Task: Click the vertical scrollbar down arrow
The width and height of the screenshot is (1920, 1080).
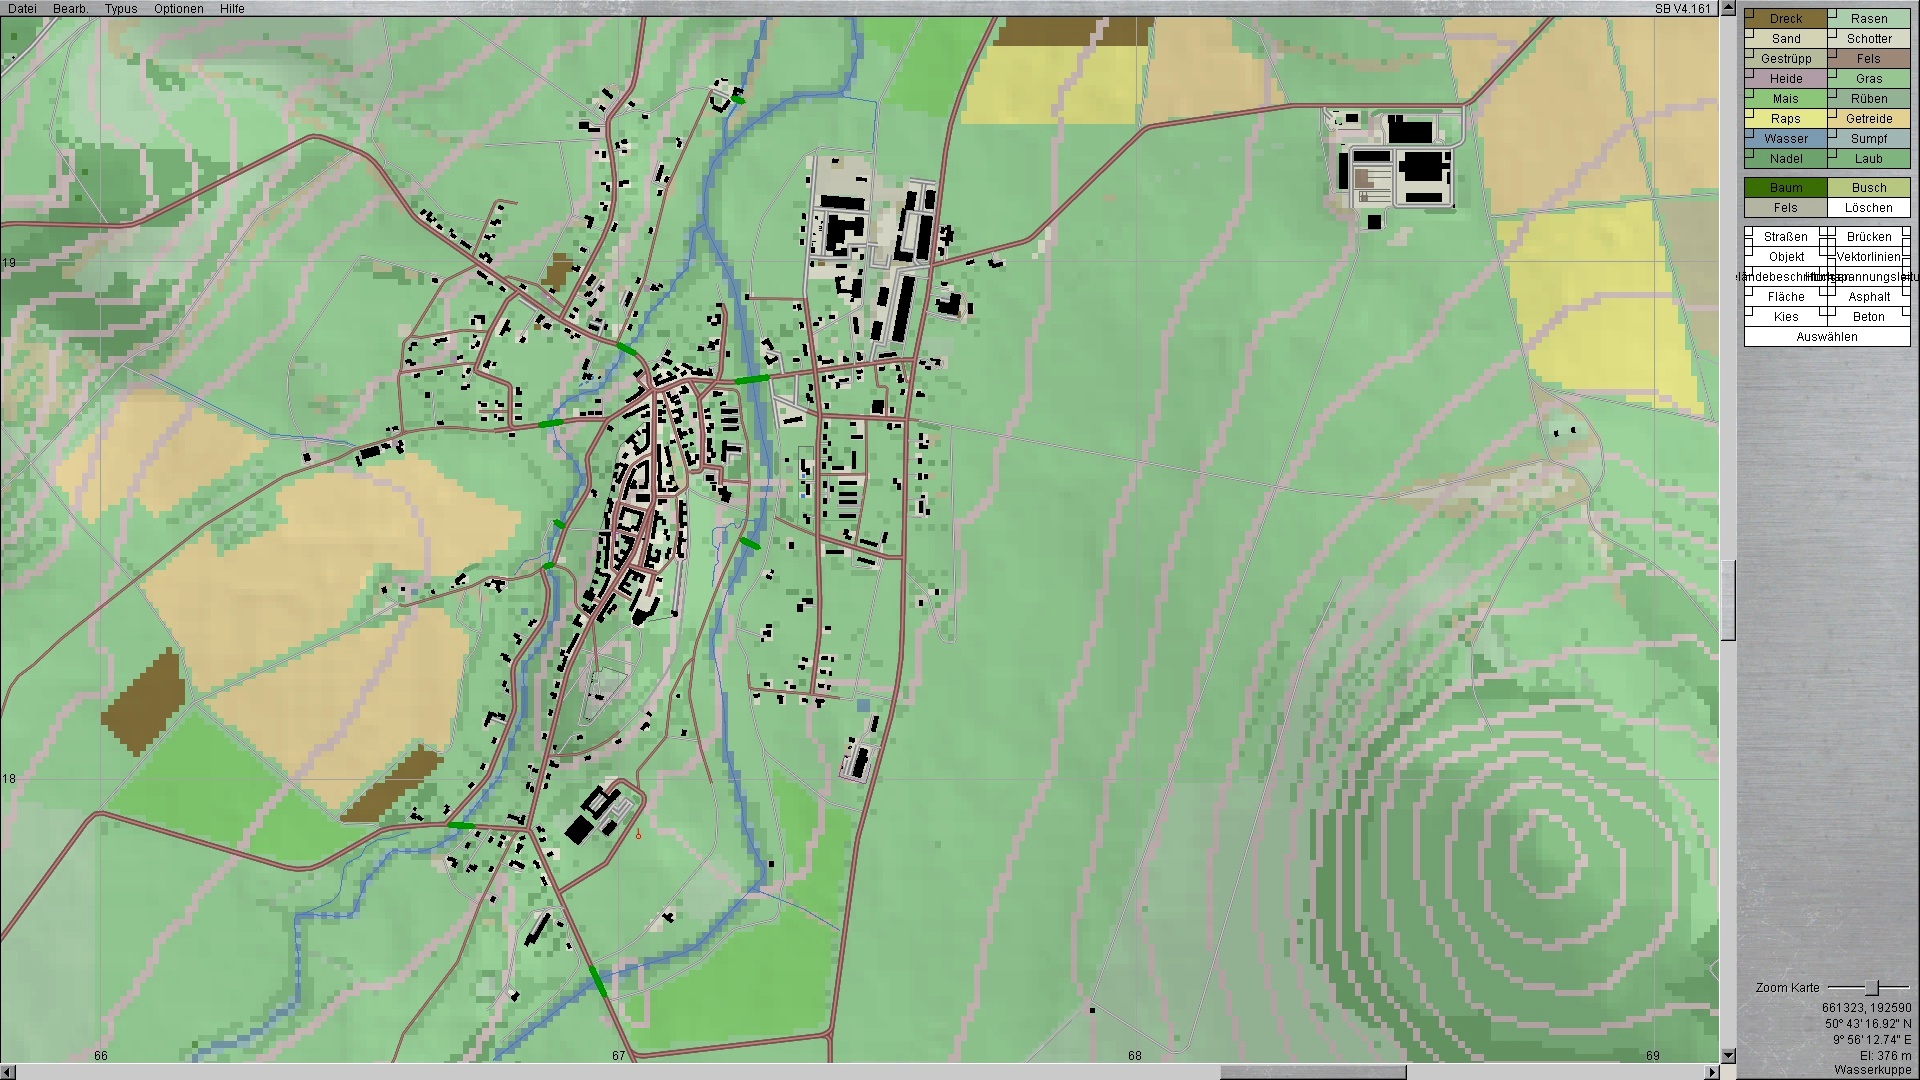Action: [x=1727, y=1056]
